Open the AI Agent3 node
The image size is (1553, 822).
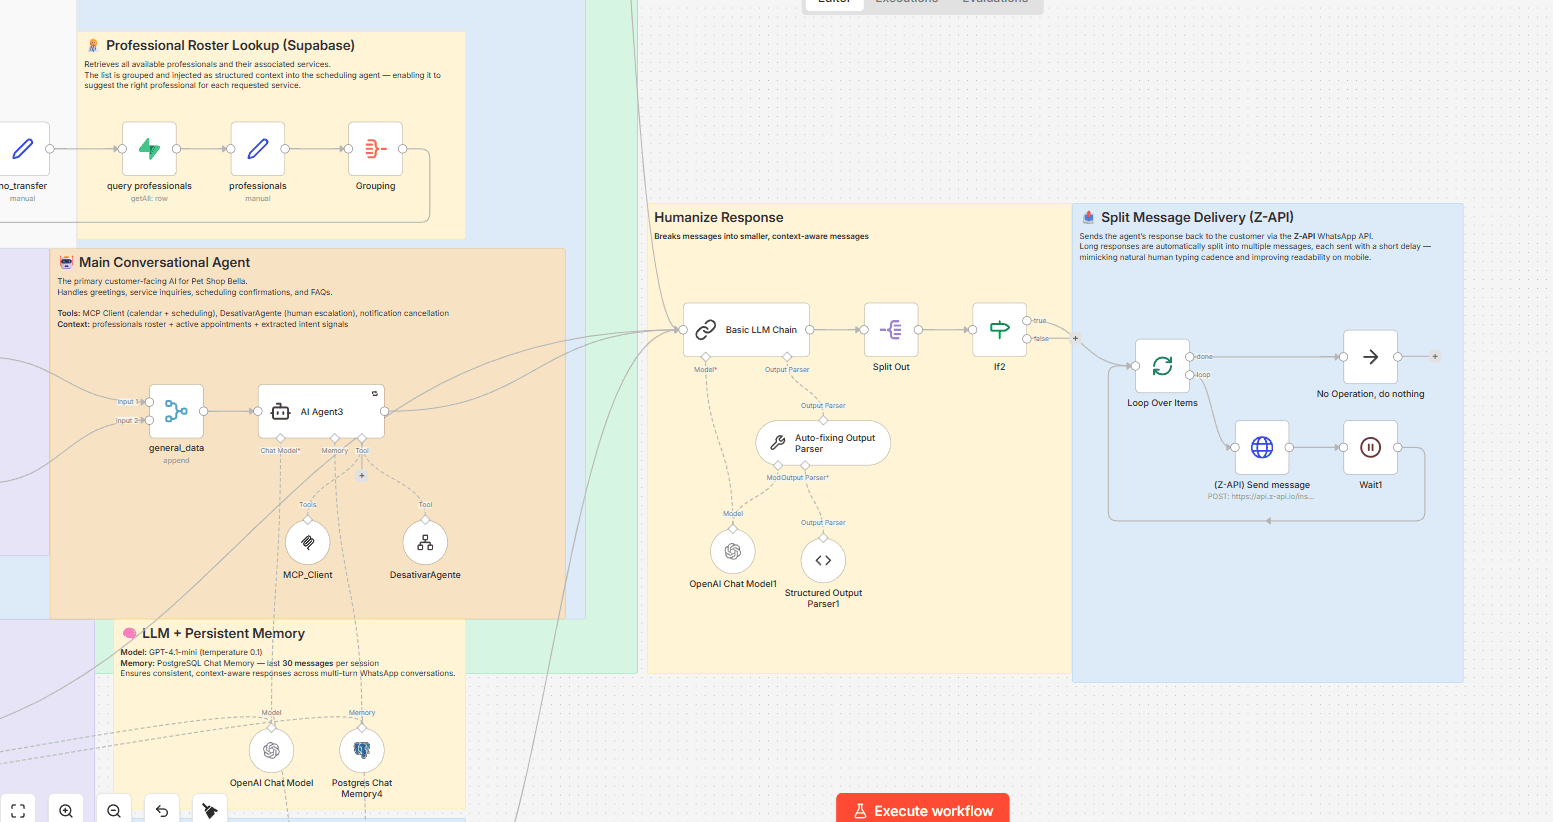coord(321,411)
